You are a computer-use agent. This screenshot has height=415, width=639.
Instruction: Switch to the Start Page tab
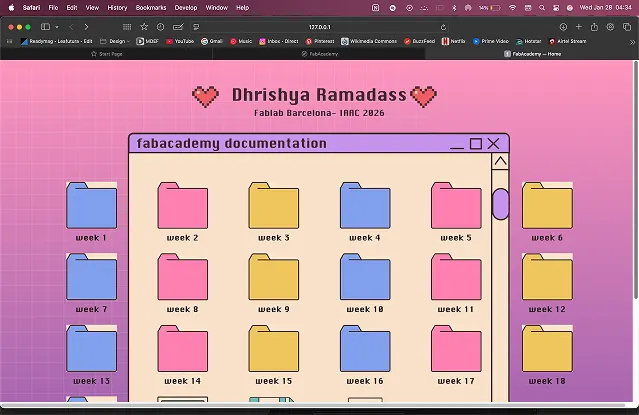click(x=107, y=54)
